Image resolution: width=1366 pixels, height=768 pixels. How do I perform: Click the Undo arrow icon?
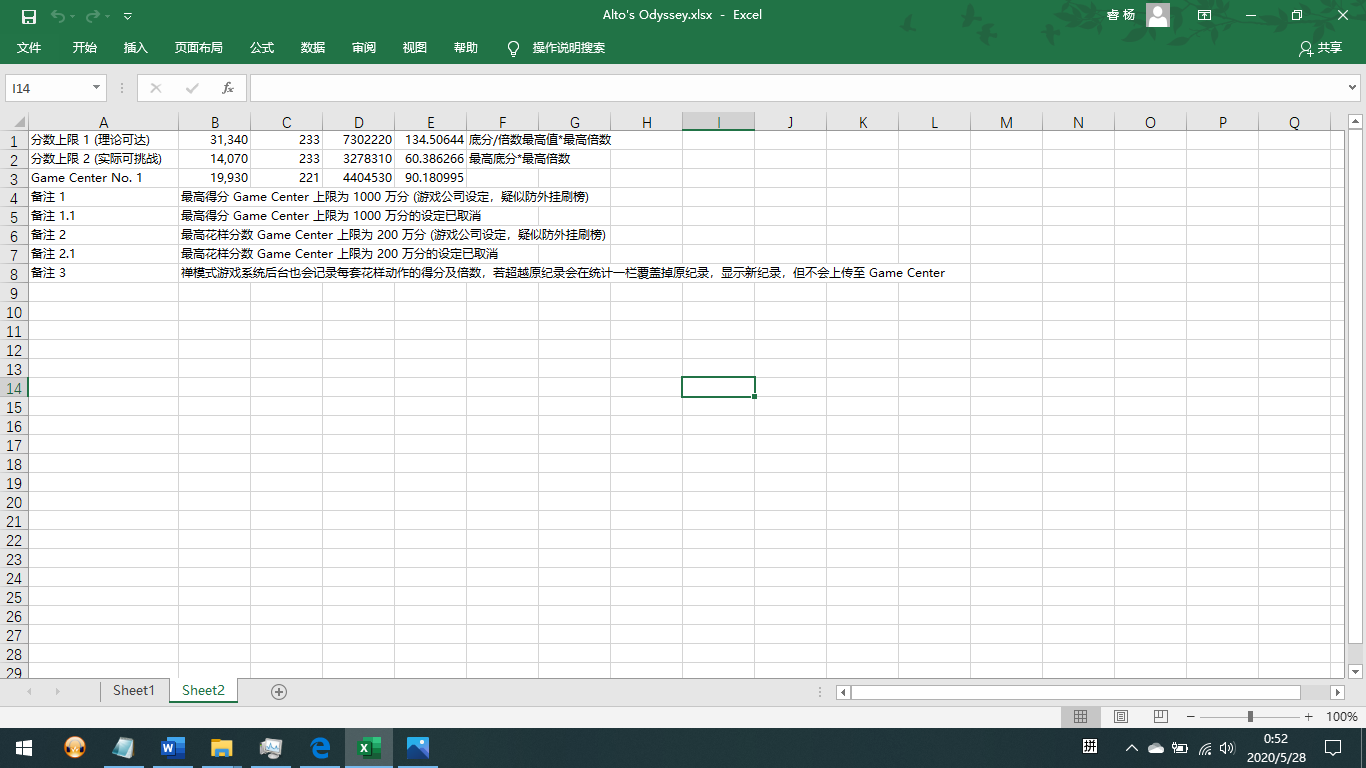[x=58, y=16]
